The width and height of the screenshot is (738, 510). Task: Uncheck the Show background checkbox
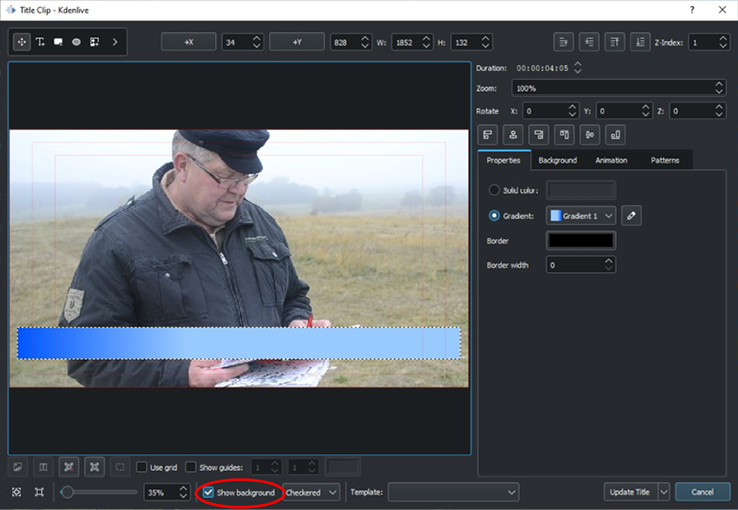click(x=208, y=492)
